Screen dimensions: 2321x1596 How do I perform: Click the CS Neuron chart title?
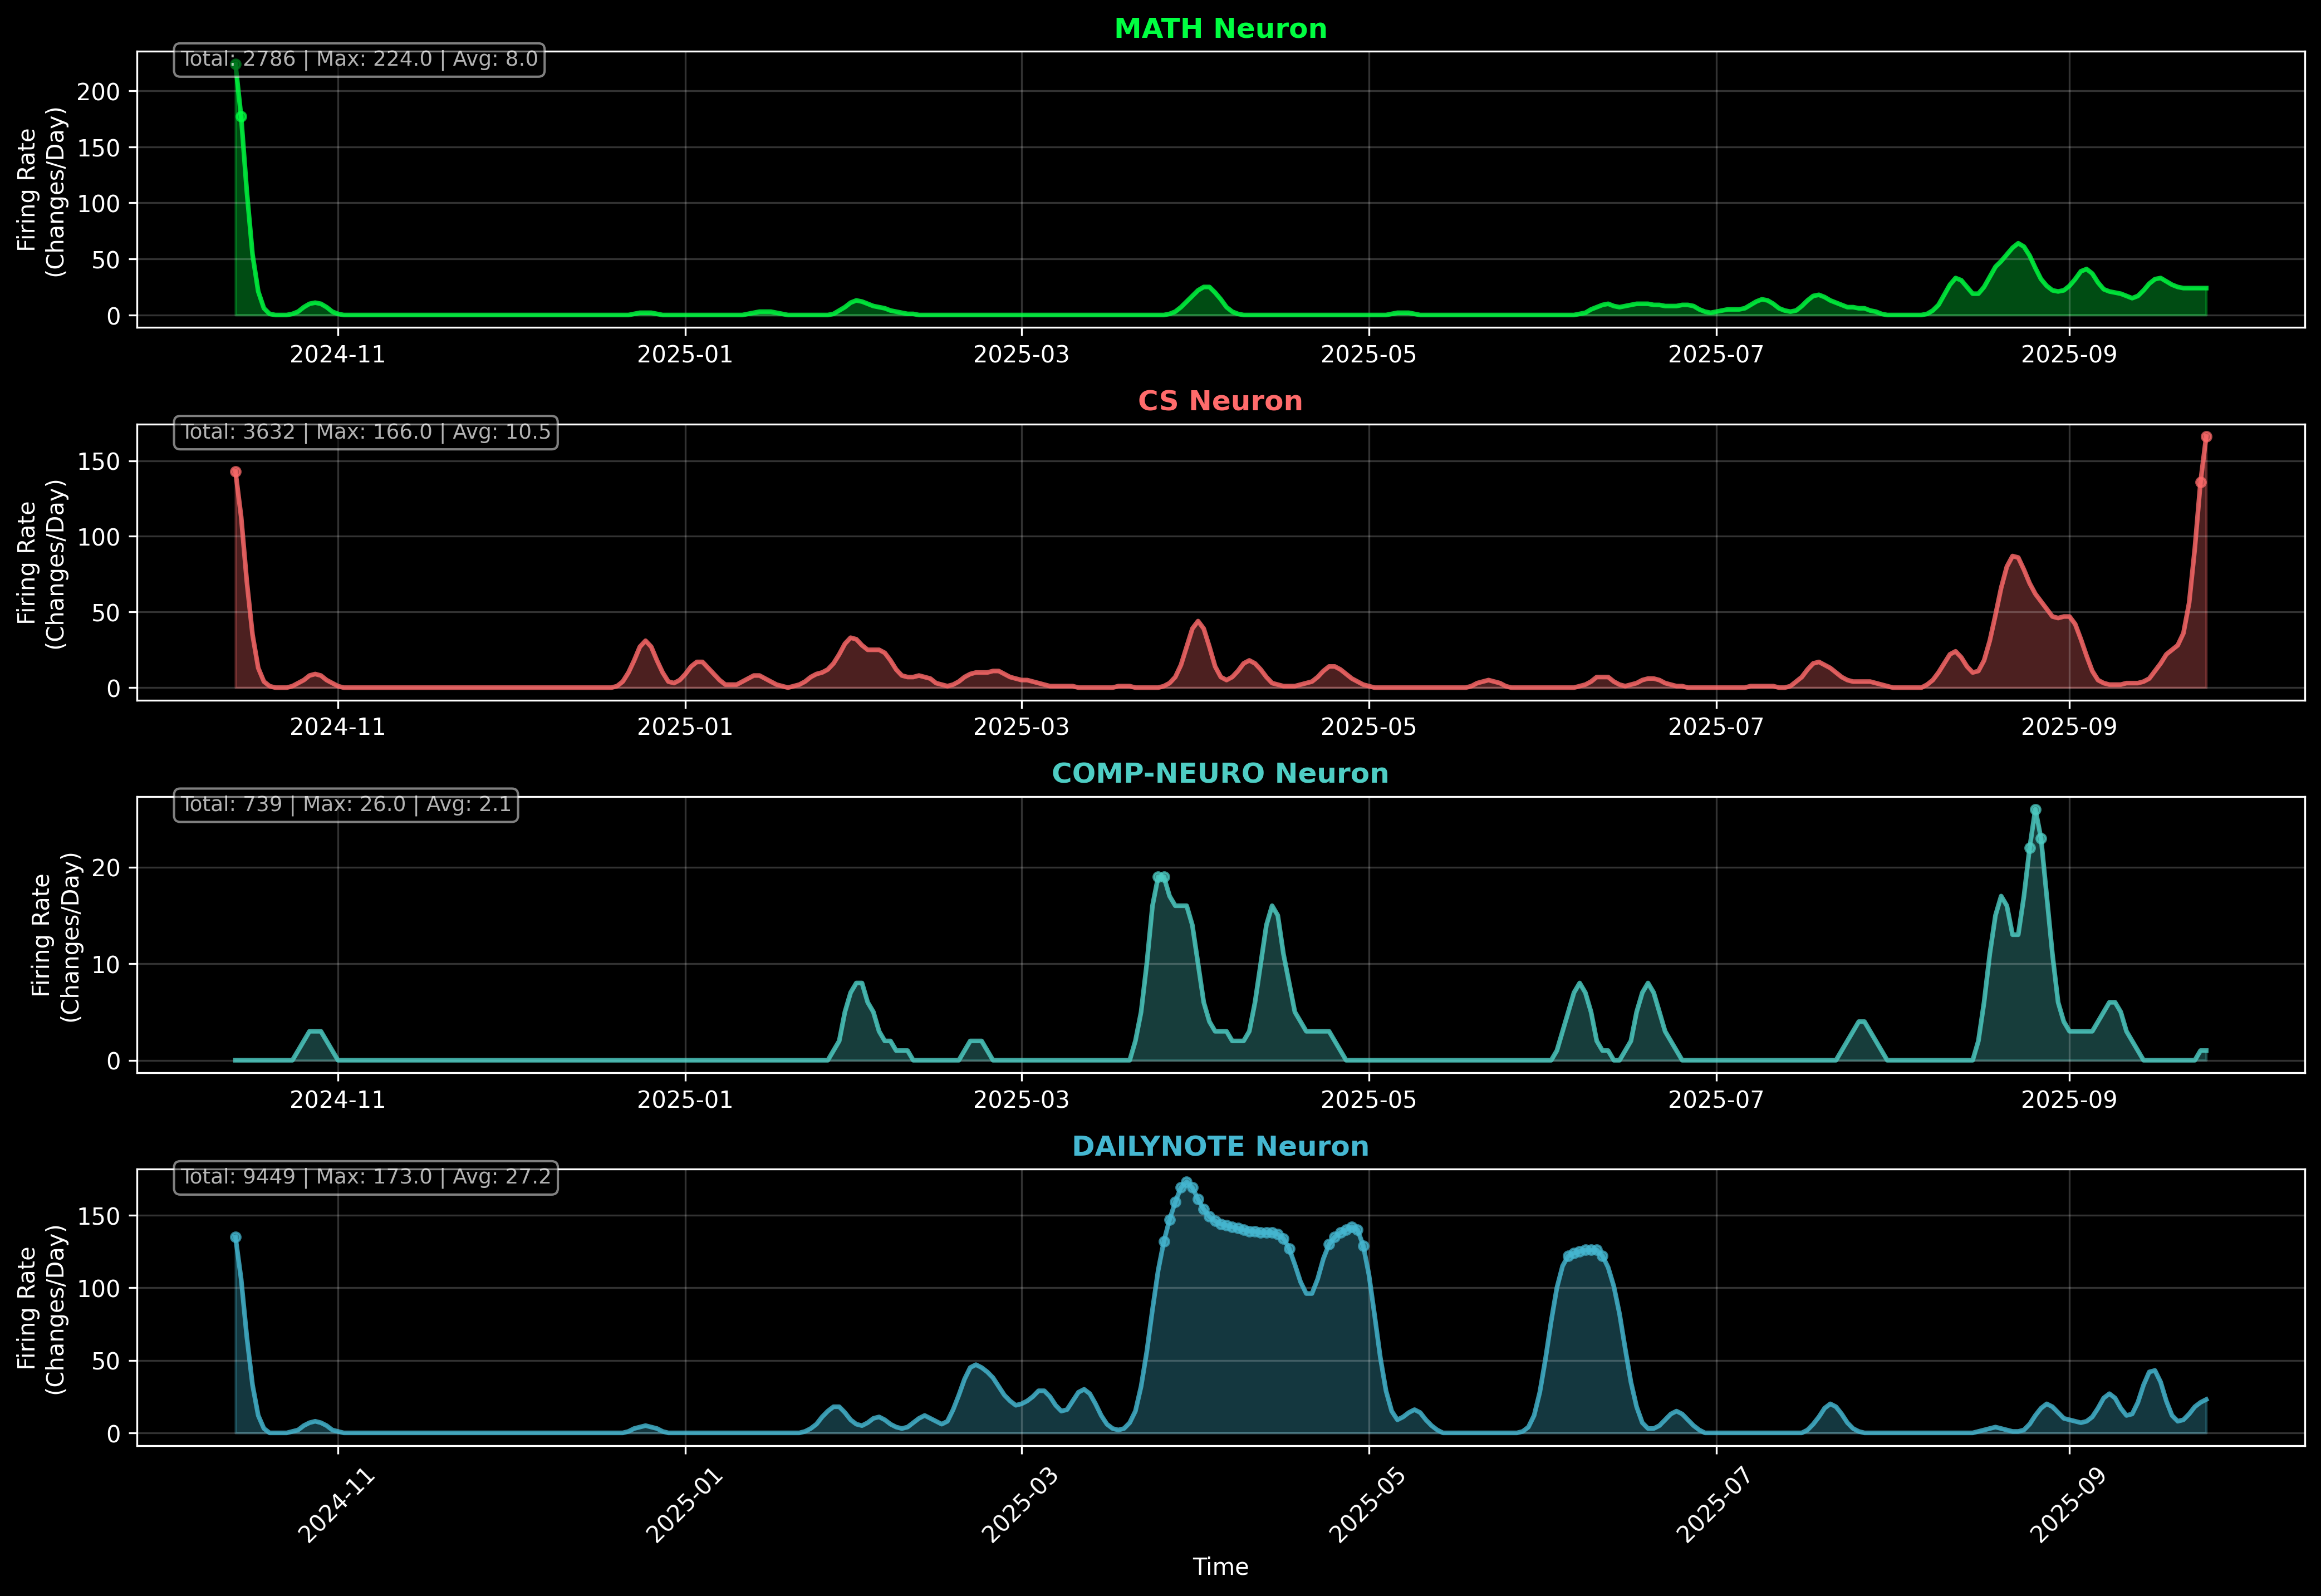(1220, 401)
